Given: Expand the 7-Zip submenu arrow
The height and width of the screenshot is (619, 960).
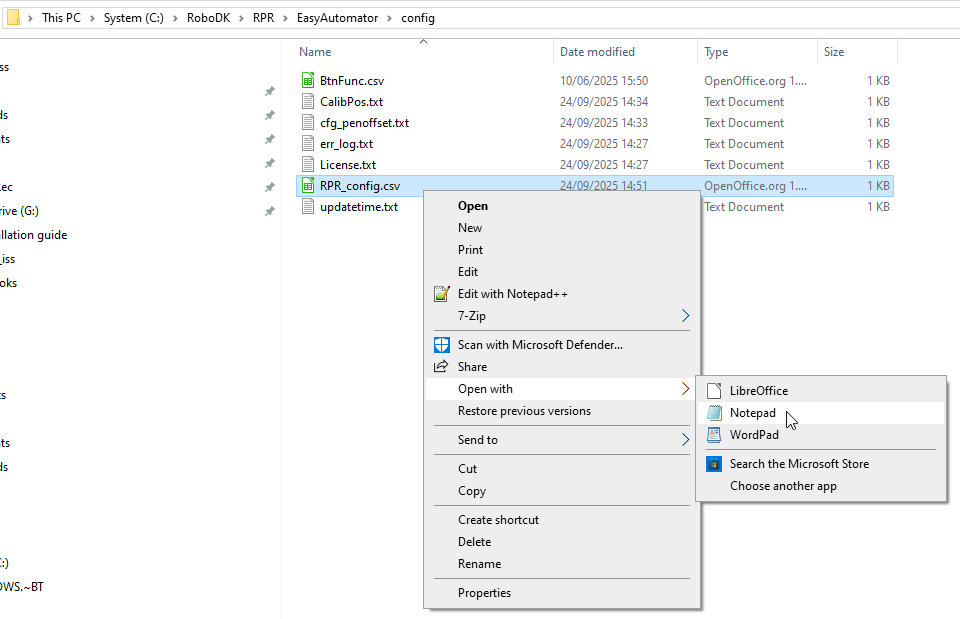Looking at the screenshot, I should coord(685,316).
